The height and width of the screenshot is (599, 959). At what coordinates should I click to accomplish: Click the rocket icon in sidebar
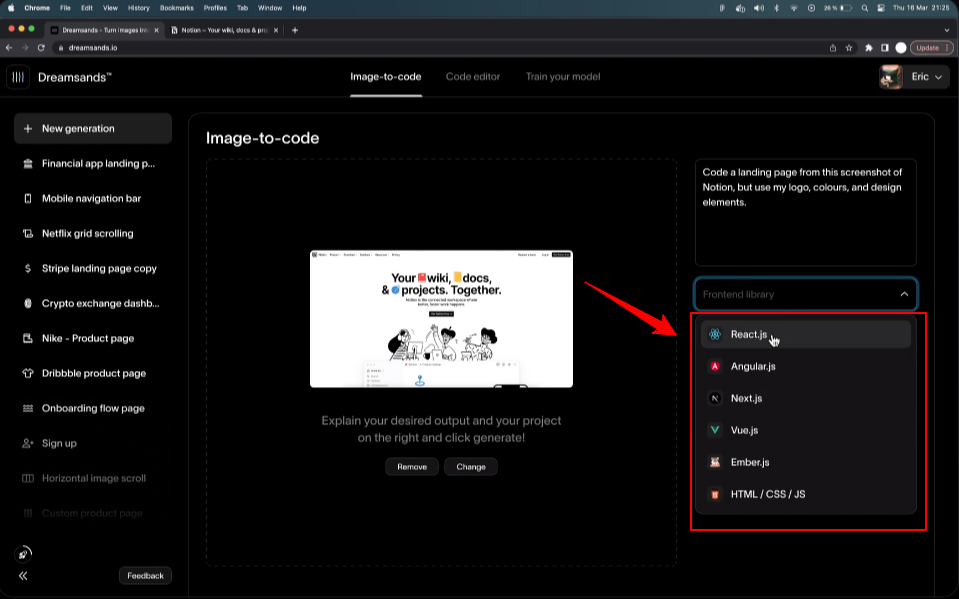pyautogui.click(x=24, y=553)
